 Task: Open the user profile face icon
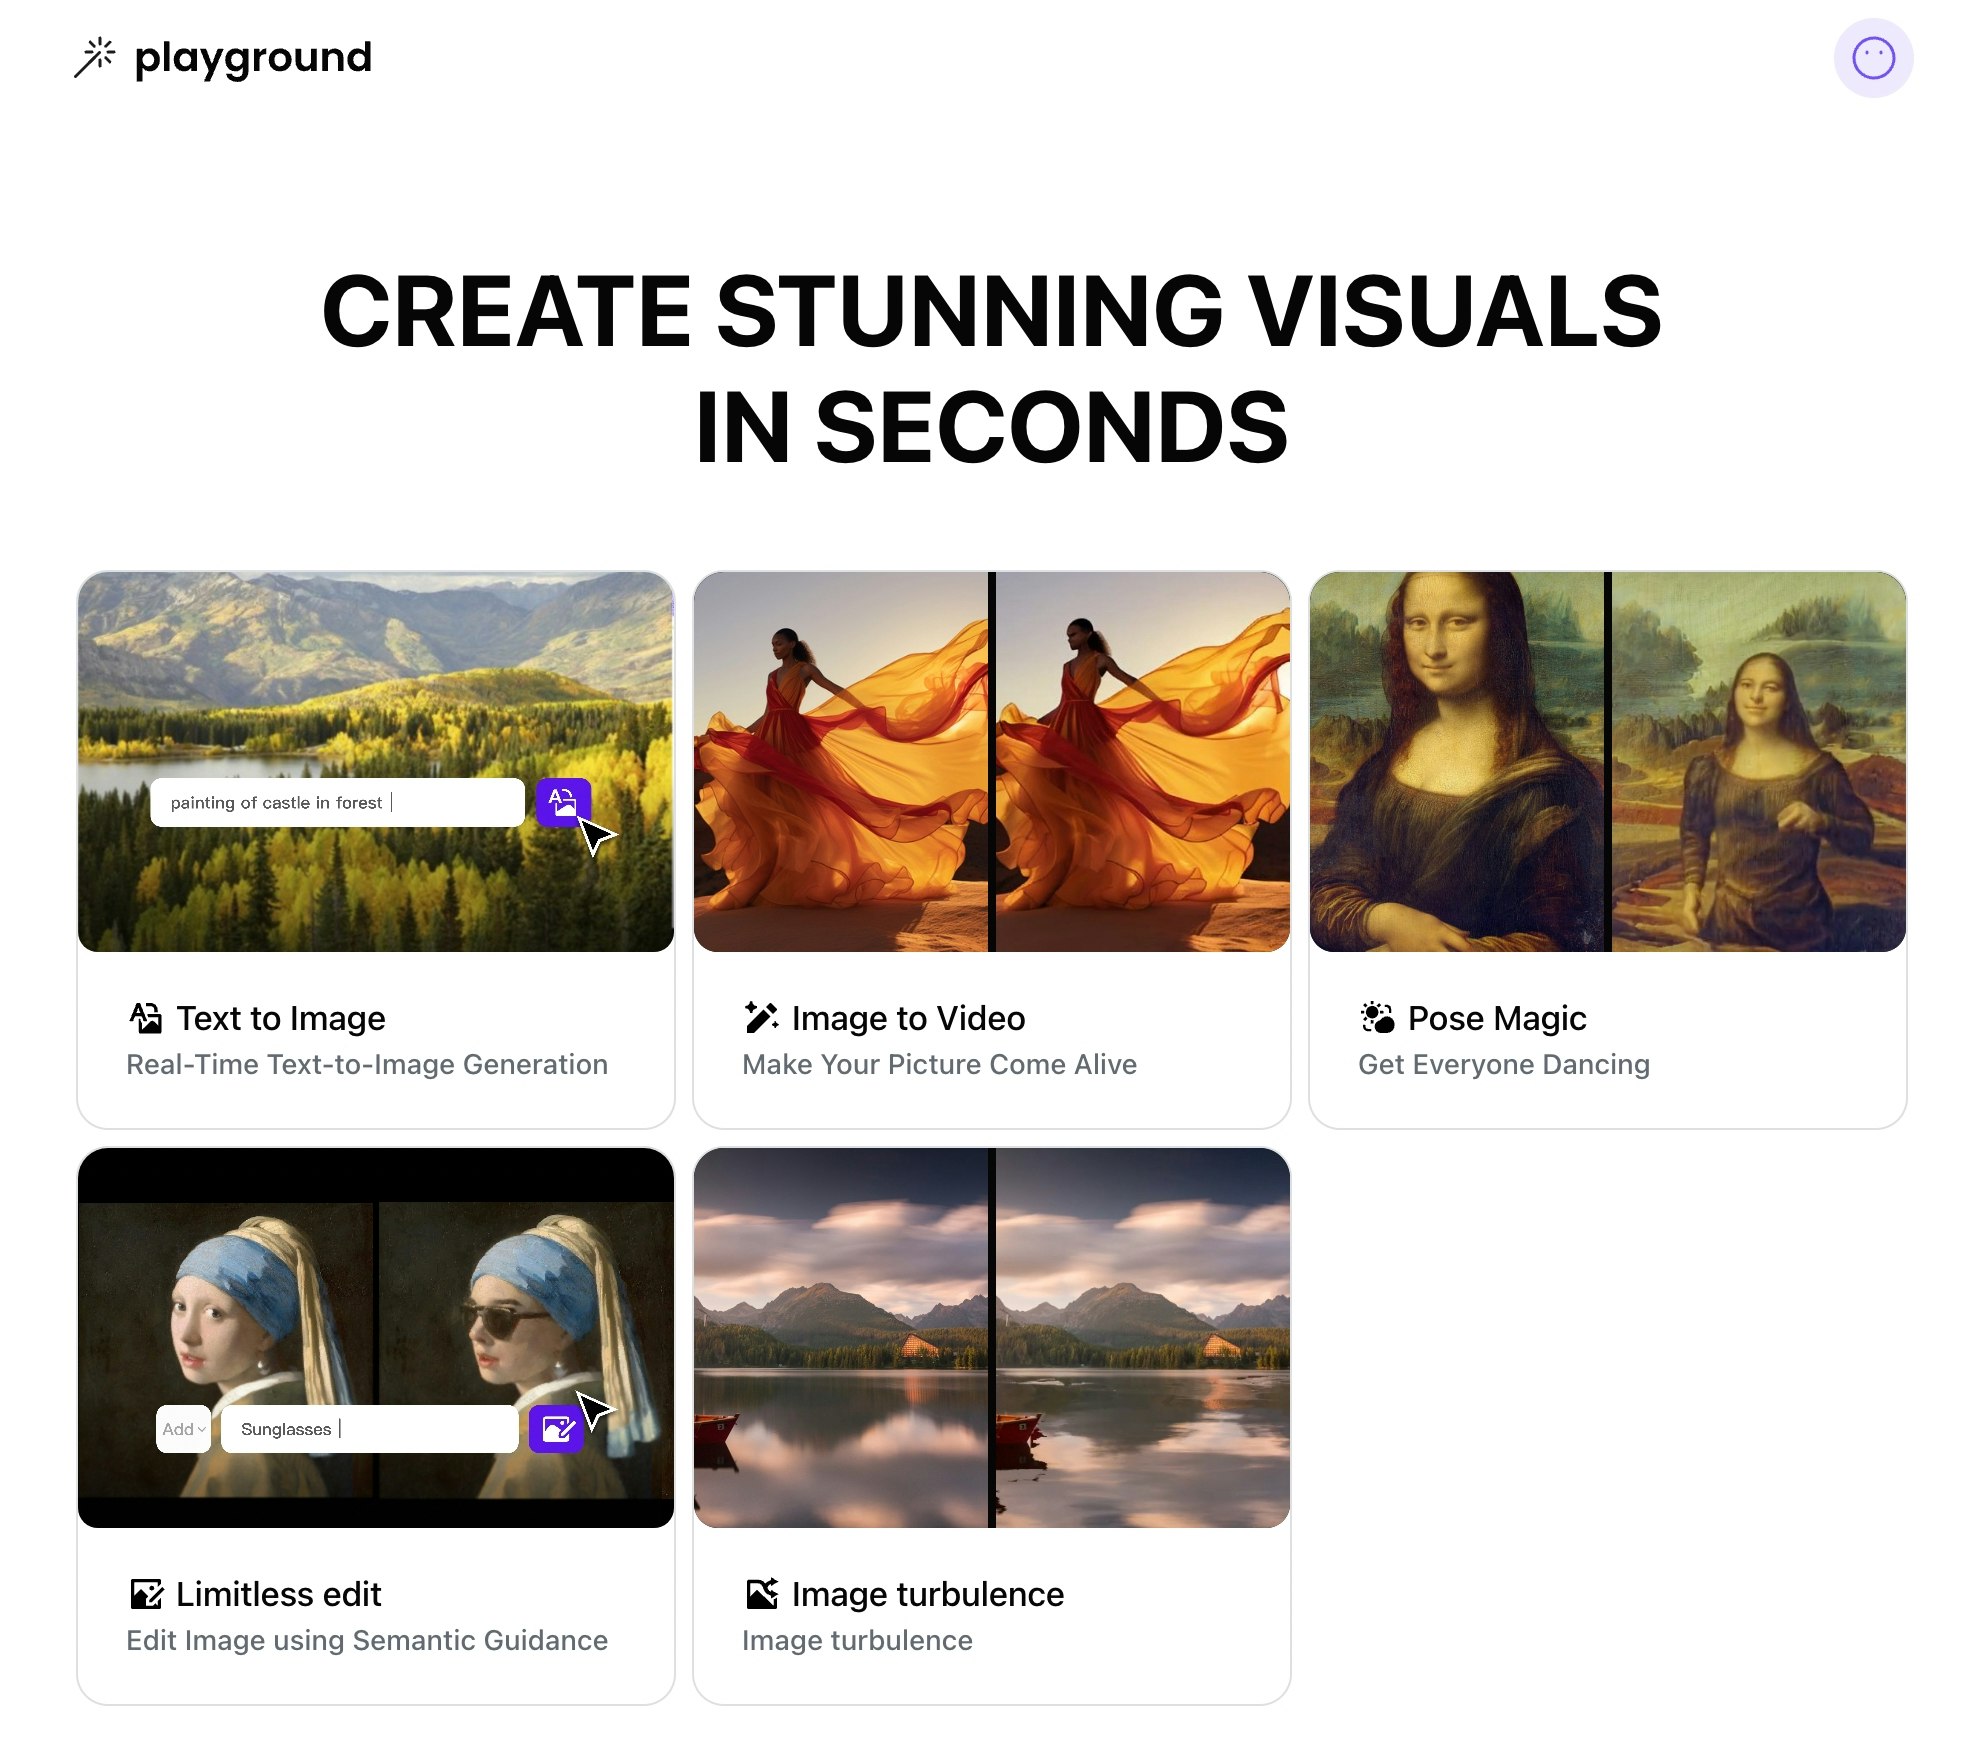click(1872, 58)
